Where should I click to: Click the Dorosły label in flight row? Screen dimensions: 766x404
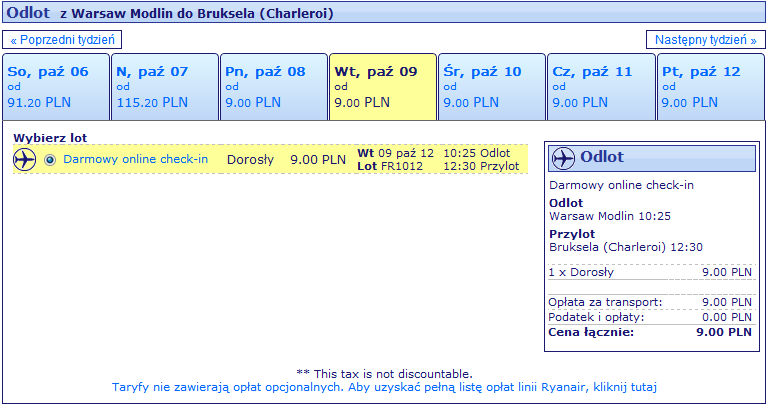(x=251, y=160)
